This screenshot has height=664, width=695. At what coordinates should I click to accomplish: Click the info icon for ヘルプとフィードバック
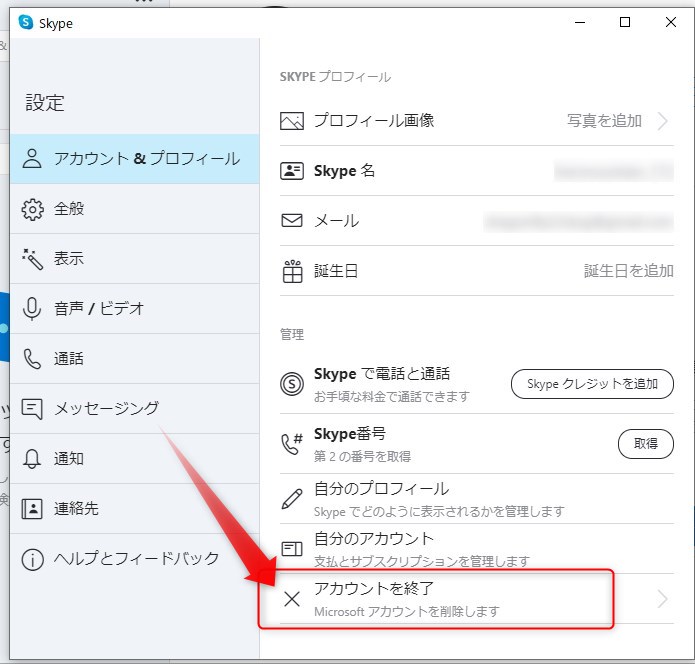click(32, 559)
